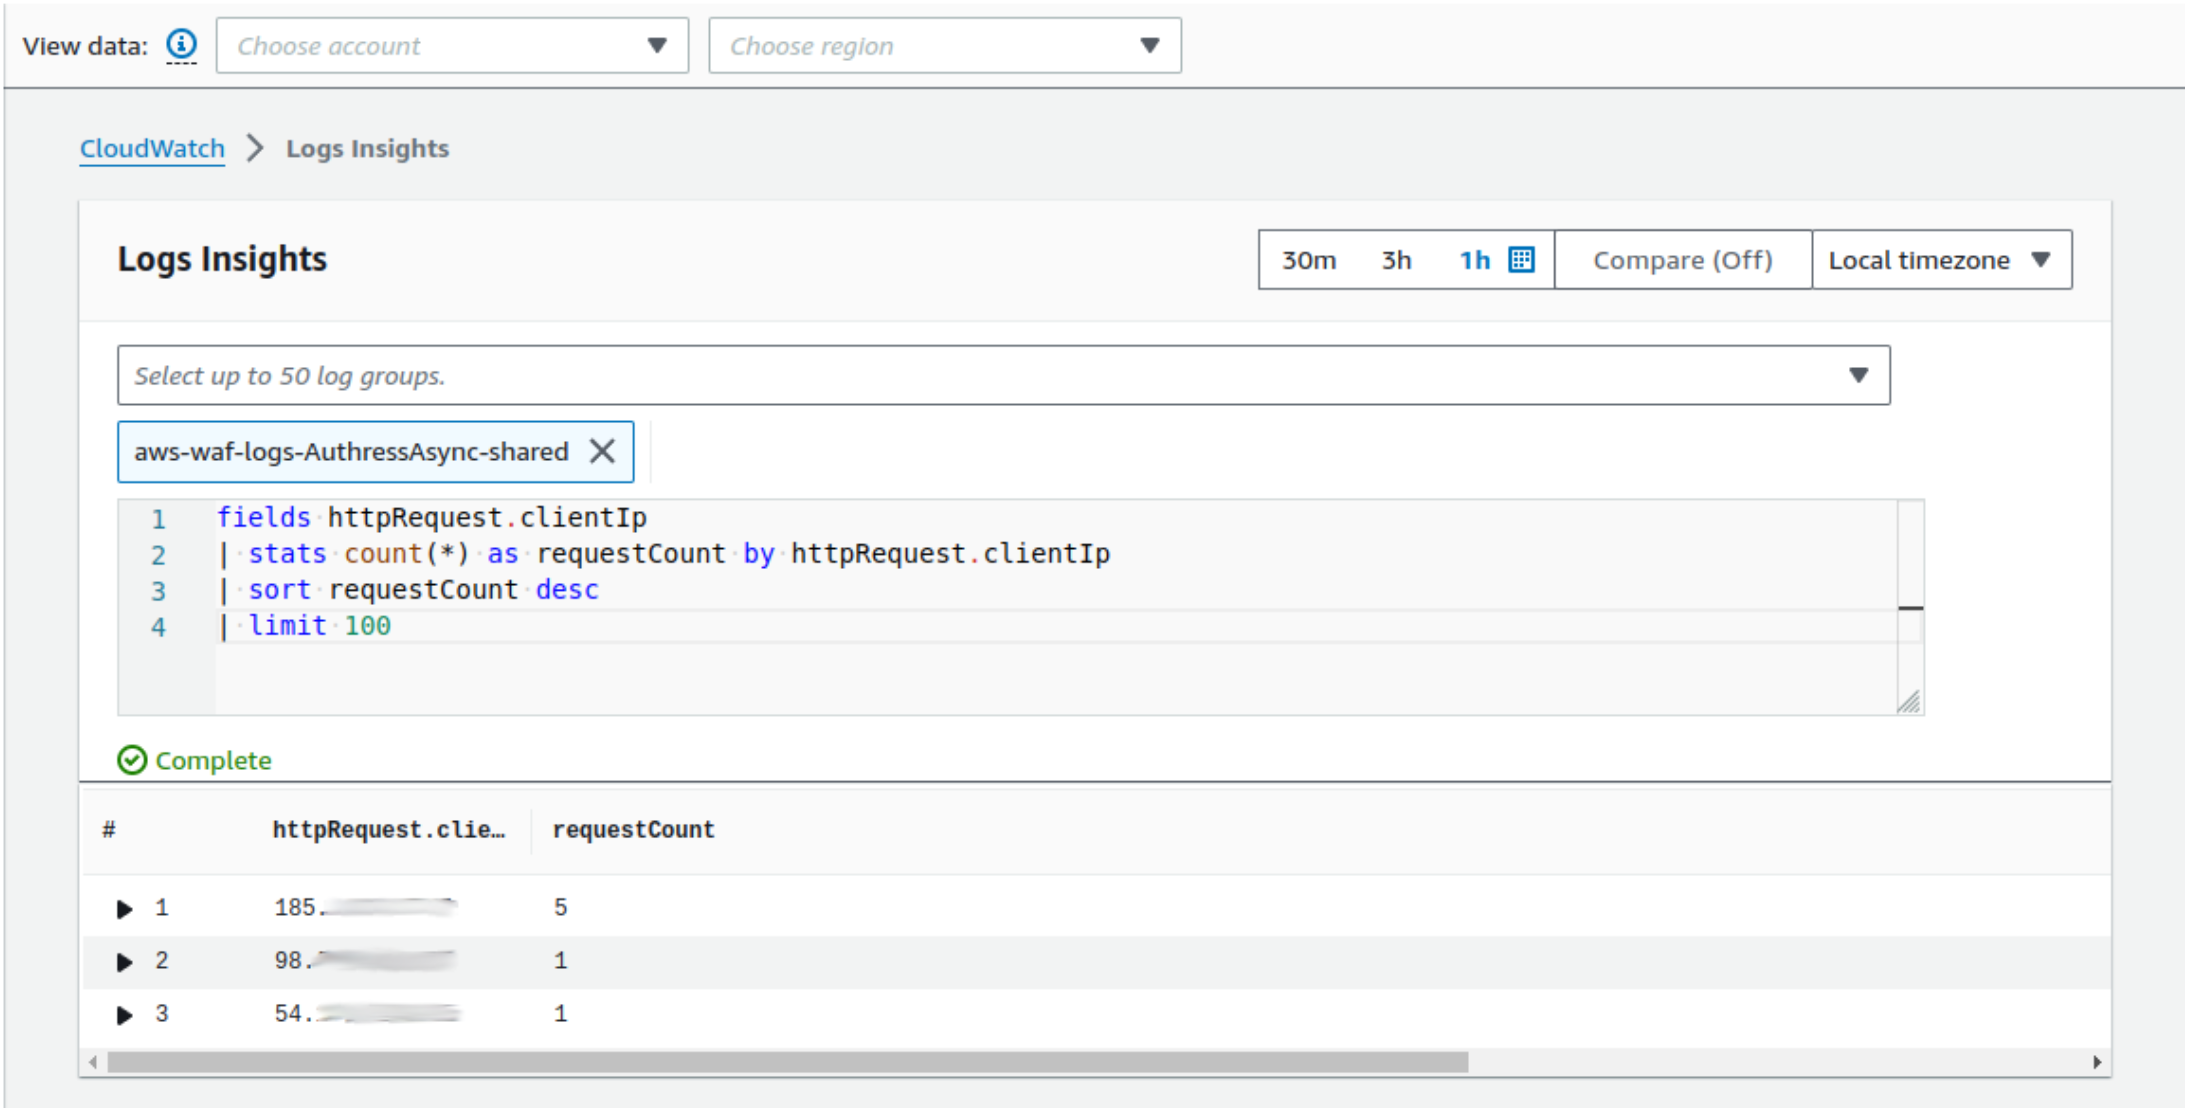Image resolution: width=2185 pixels, height=1108 pixels.
Task: Sort by the requestCount column header
Action: click(633, 830)
